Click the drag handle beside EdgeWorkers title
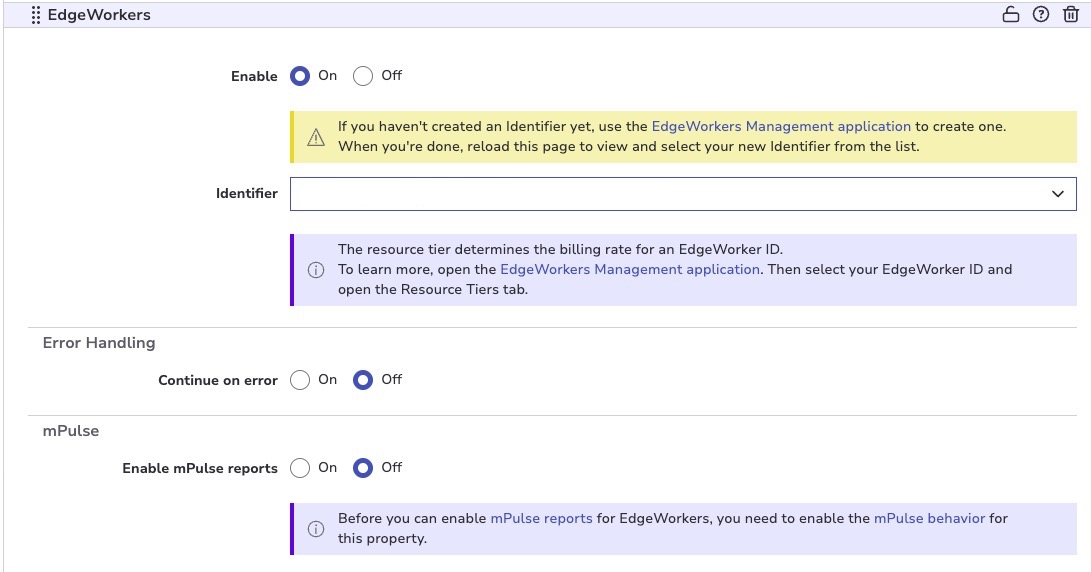The height and width of the screenshot is (572, 1091). tap(36, 15)
